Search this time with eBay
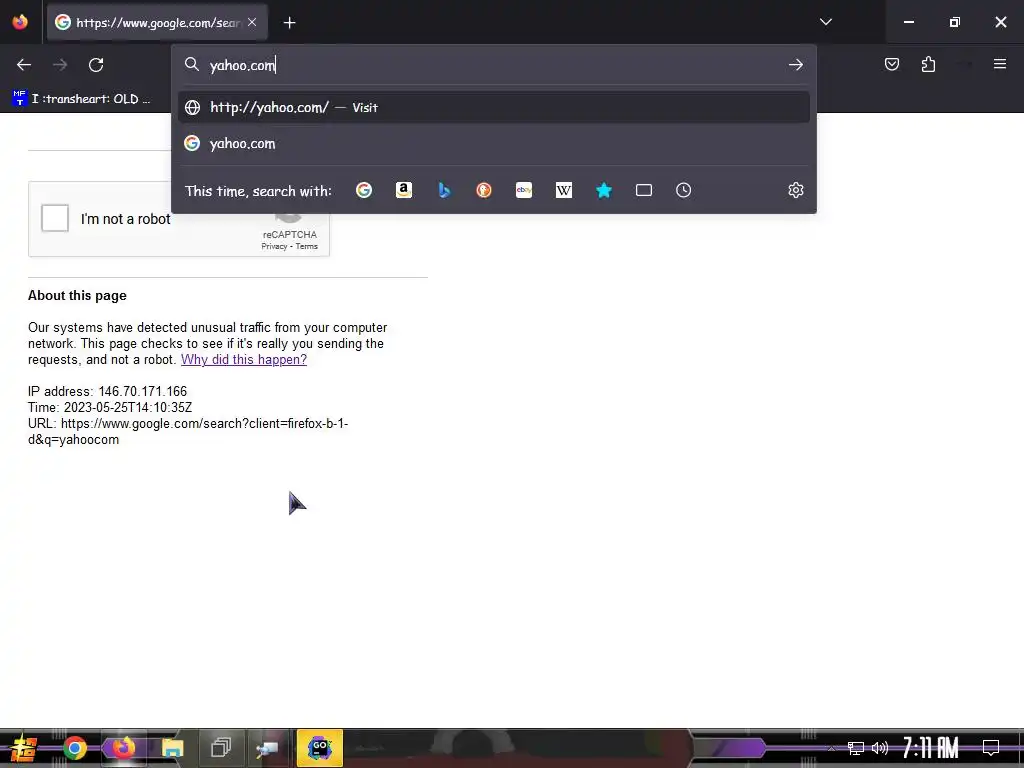The height and width of the screenshot is (768, 1024). tap(524, 190)
